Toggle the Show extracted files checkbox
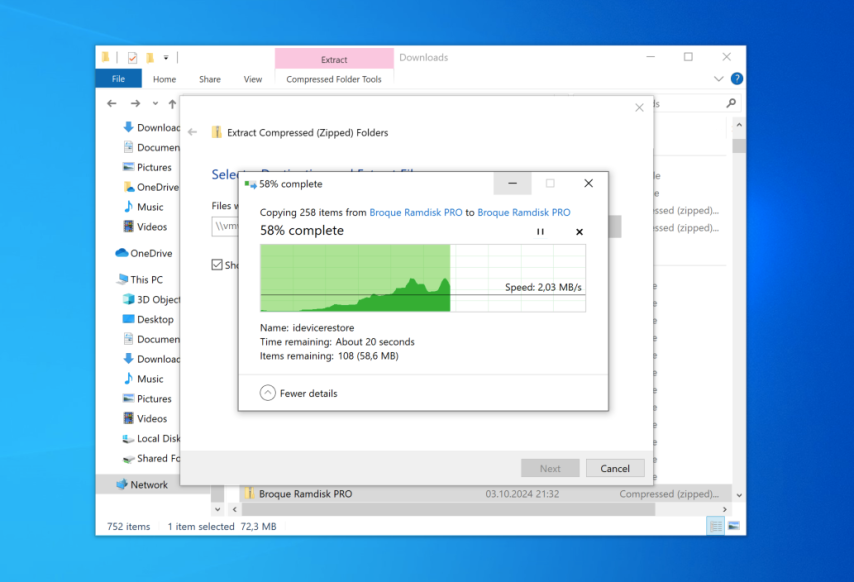The width and height of the screenshot is (854, 582). coord(217,265)
